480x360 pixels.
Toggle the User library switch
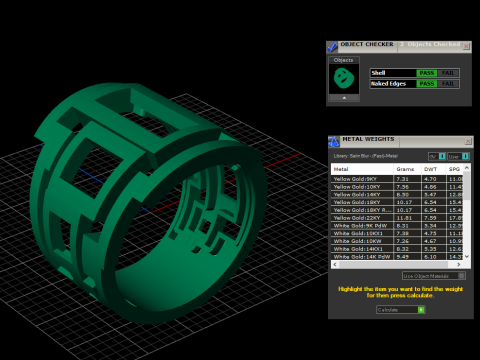click(458, 156)
